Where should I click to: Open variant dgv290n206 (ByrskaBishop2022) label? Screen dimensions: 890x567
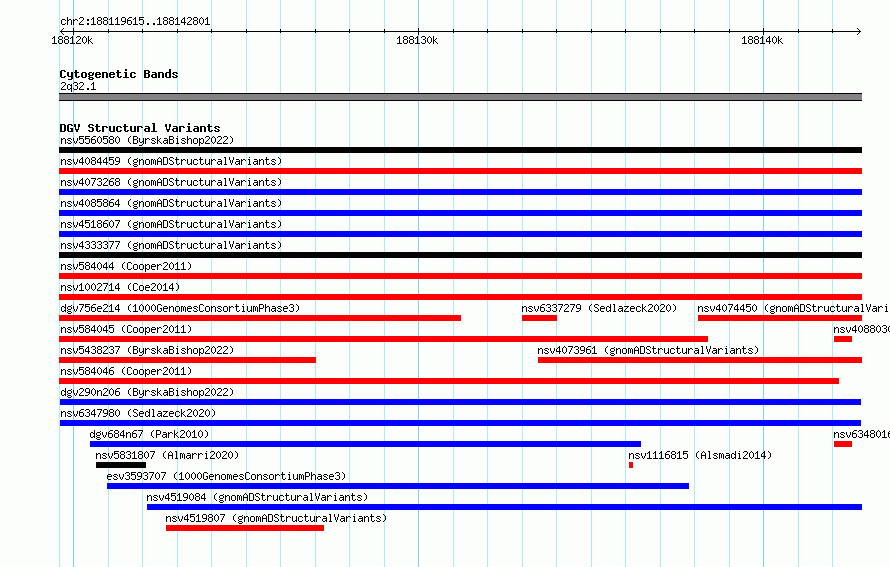pos(147,392)
